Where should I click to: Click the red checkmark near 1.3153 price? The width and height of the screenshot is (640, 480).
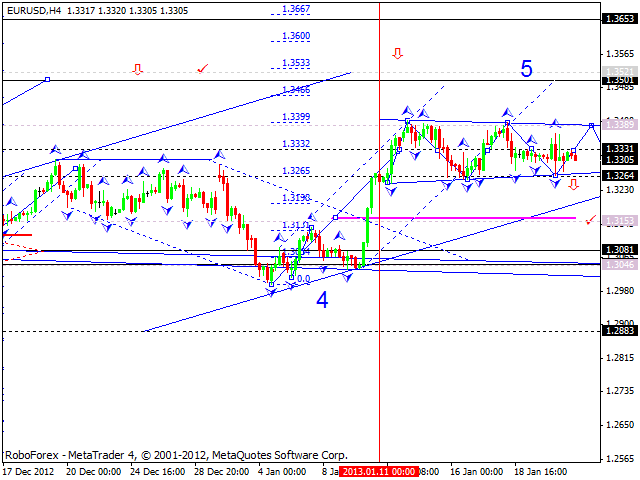point(591,218)
